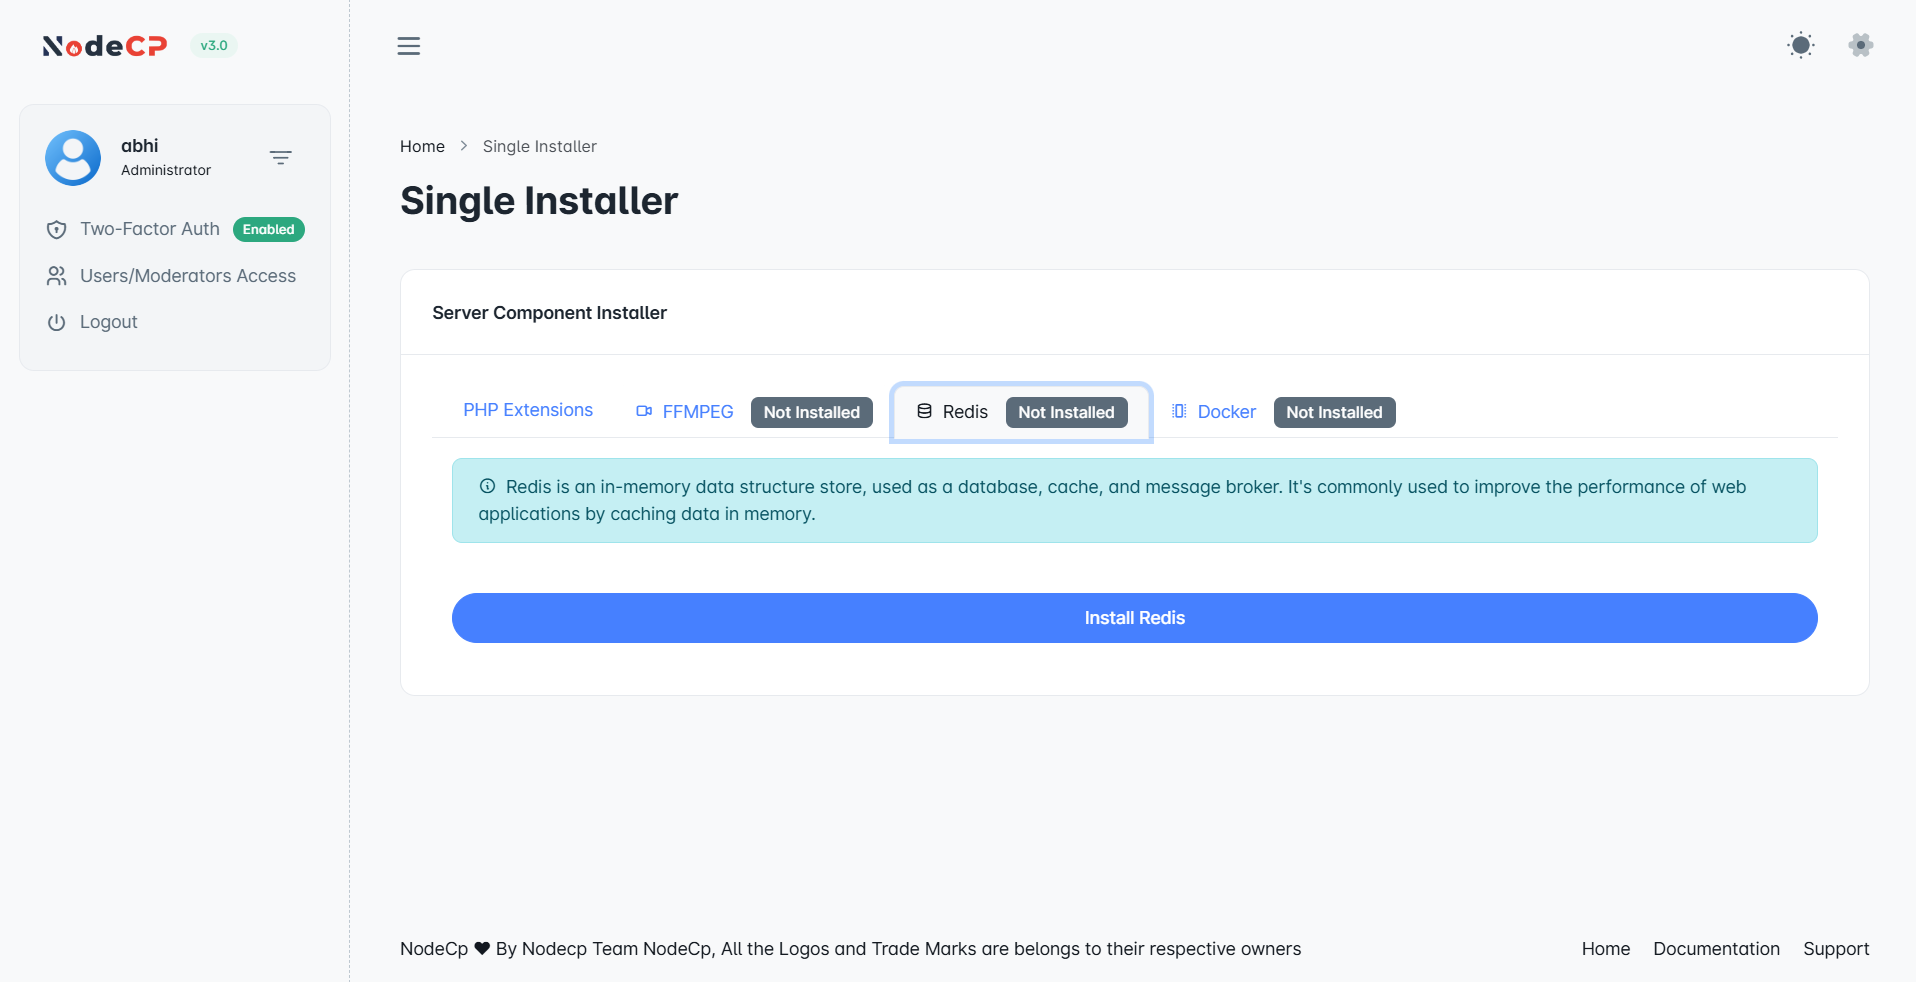Switch to PHP Extensions tab
The width and height of the screenshot is (1916, 982).
coord(527,410)
